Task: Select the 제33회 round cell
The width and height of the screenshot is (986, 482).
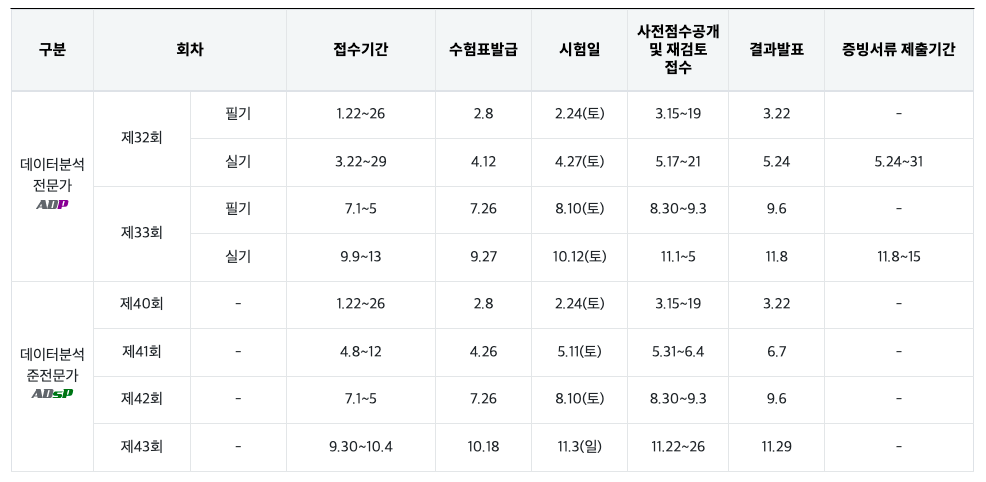Action: pyautogui.click(x=142, y=233)
